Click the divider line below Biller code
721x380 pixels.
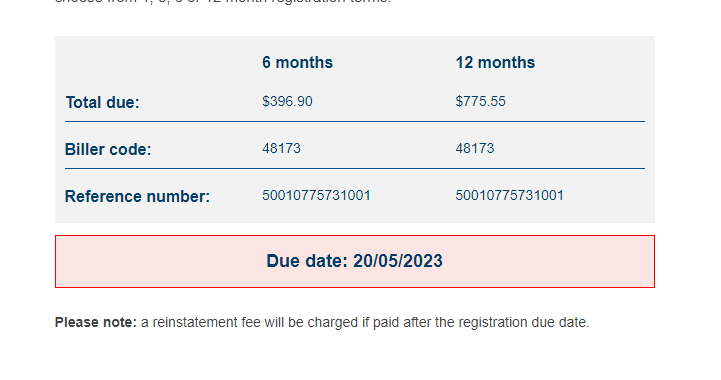[x=355, y=169]
